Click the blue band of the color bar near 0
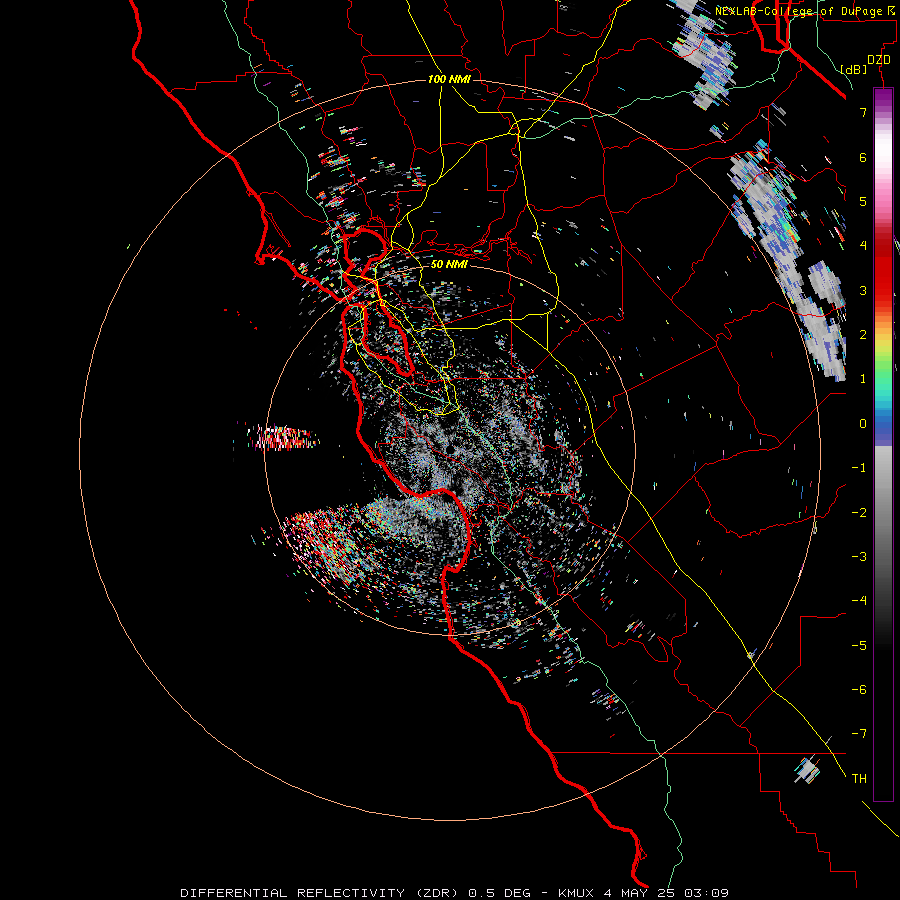Screen dimensions: 900x900 (x=883, y=428)
